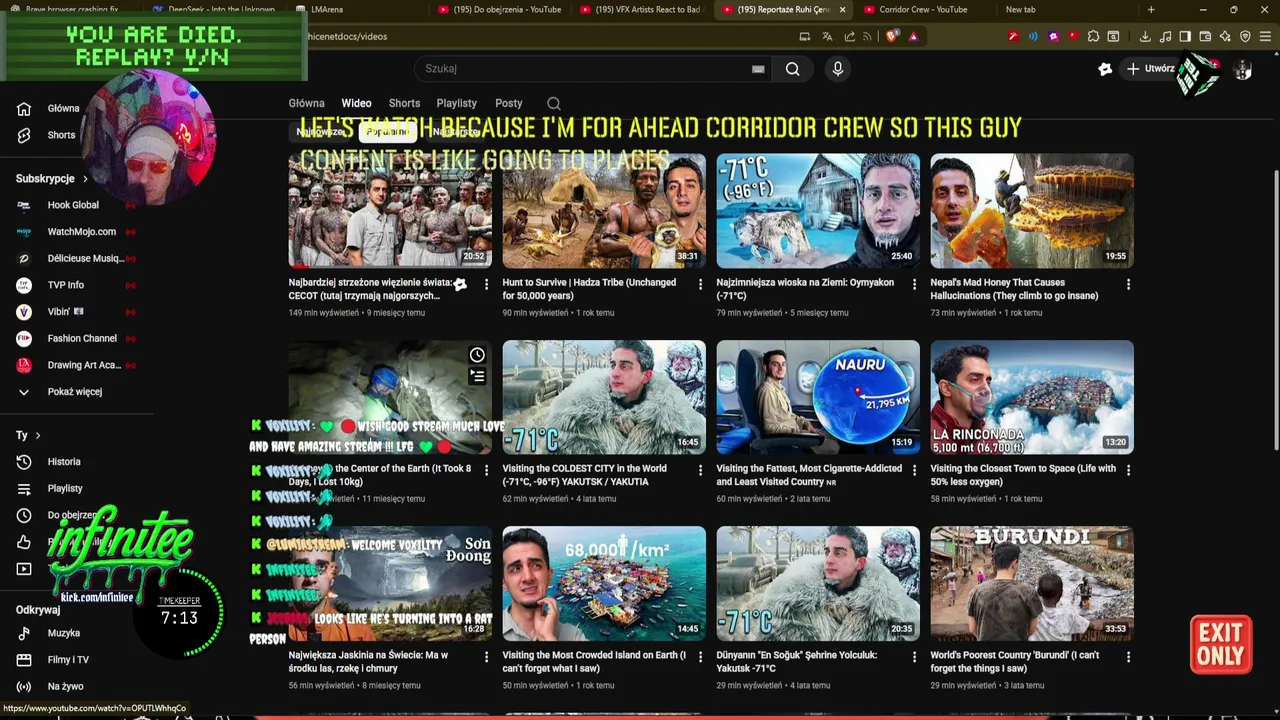Open options menu for La Rinconada video
1280x720 pixels.
coord(1128,470)
